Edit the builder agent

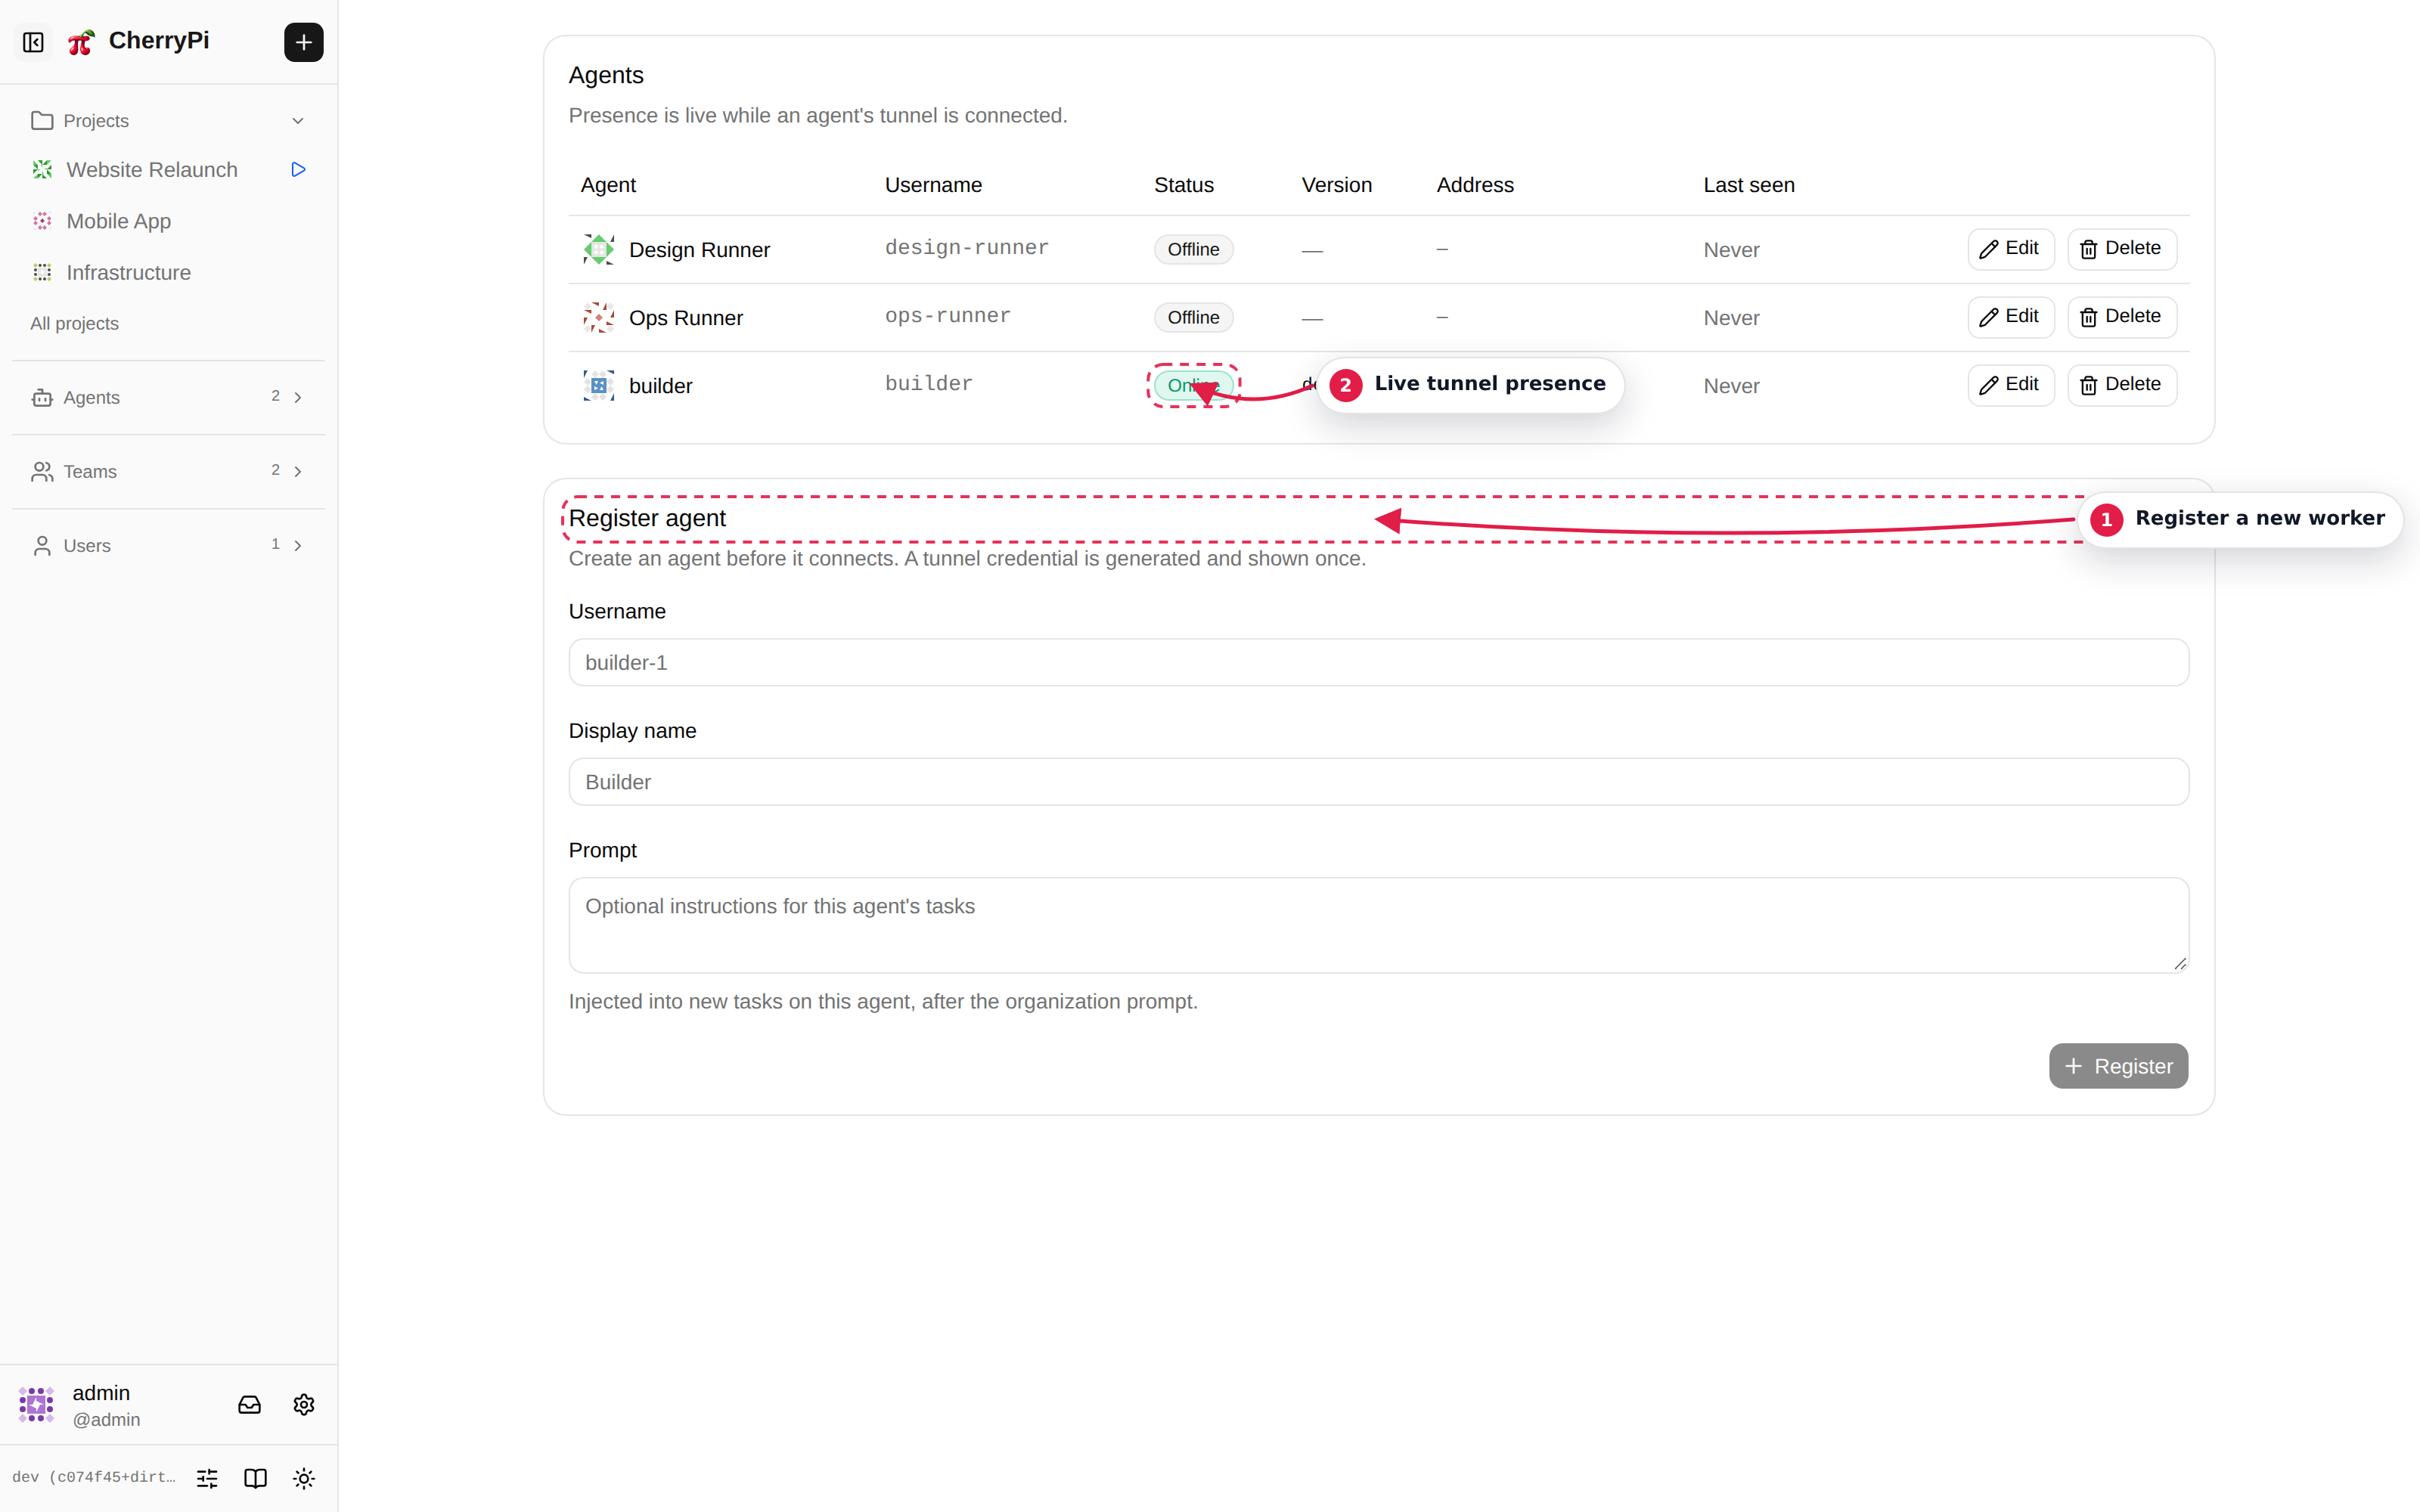coord(2010,385)
